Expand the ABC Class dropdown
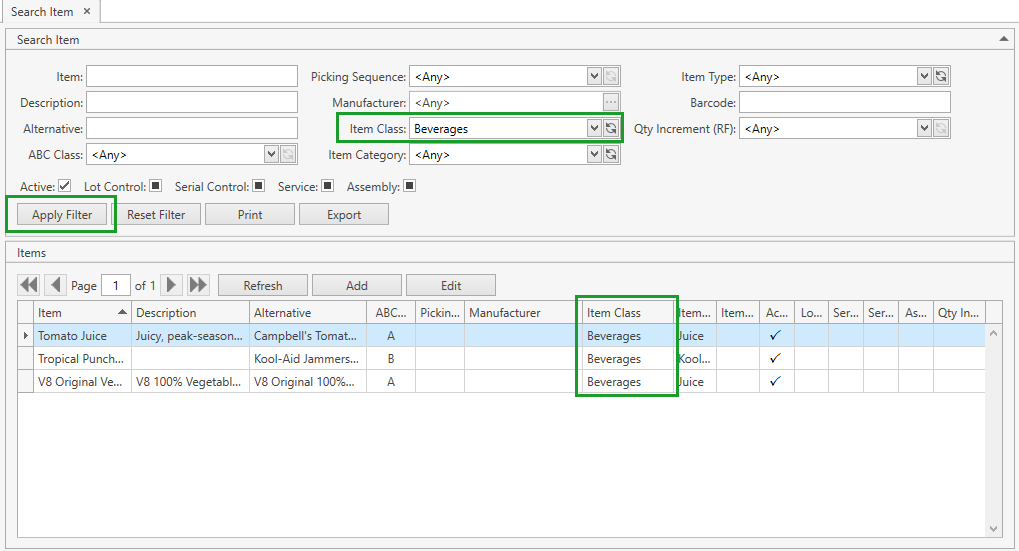The height and width of the screenshot is (551, 1019). click(270, 155)
